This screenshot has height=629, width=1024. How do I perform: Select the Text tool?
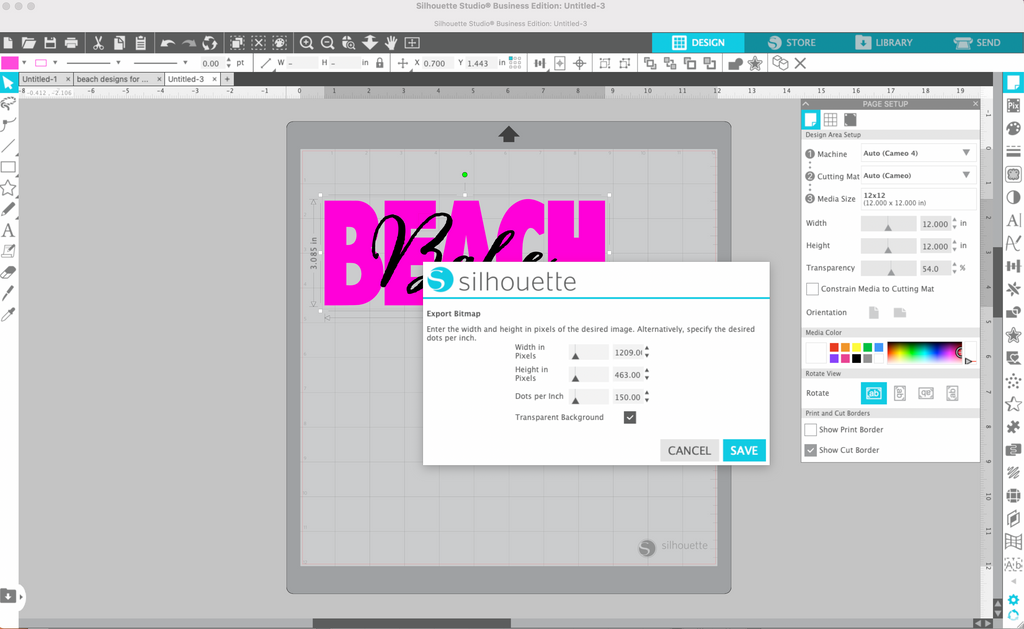(8, 230)
